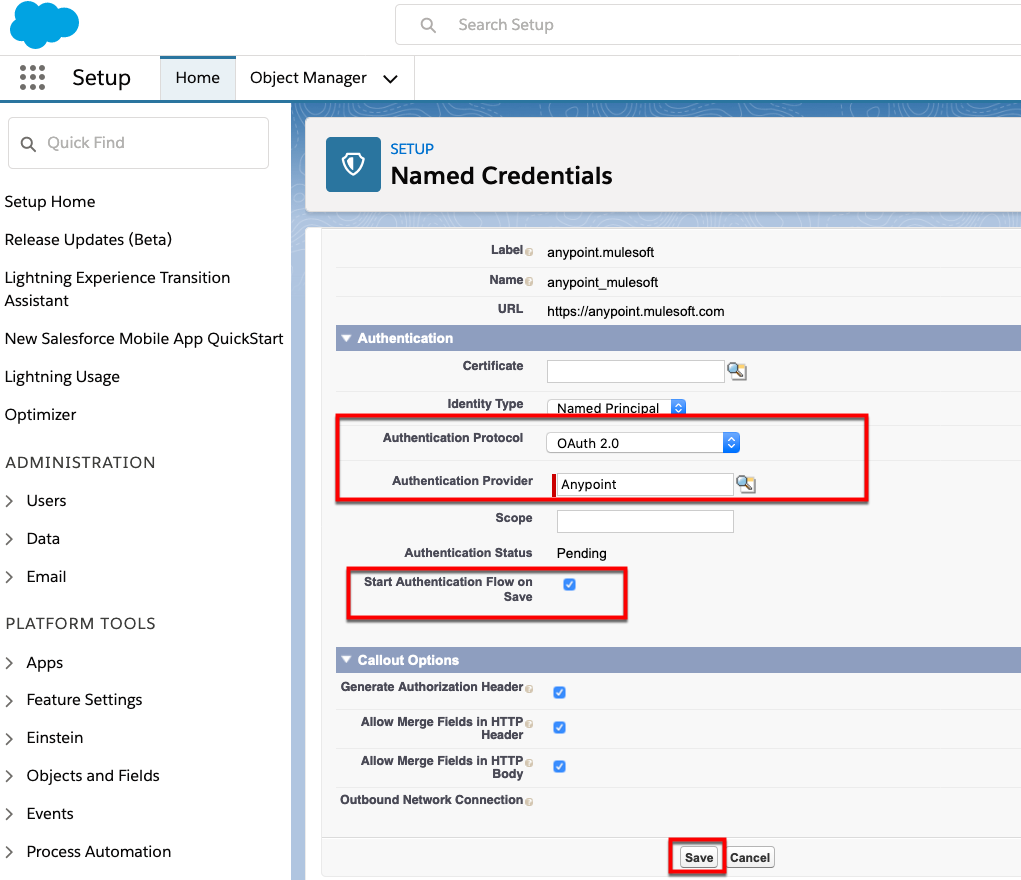Toggle Allow Merge Fields in HTTP Body
Image resolution: width=1021 pixels, height=880 pixels.
tap(560, 767)
